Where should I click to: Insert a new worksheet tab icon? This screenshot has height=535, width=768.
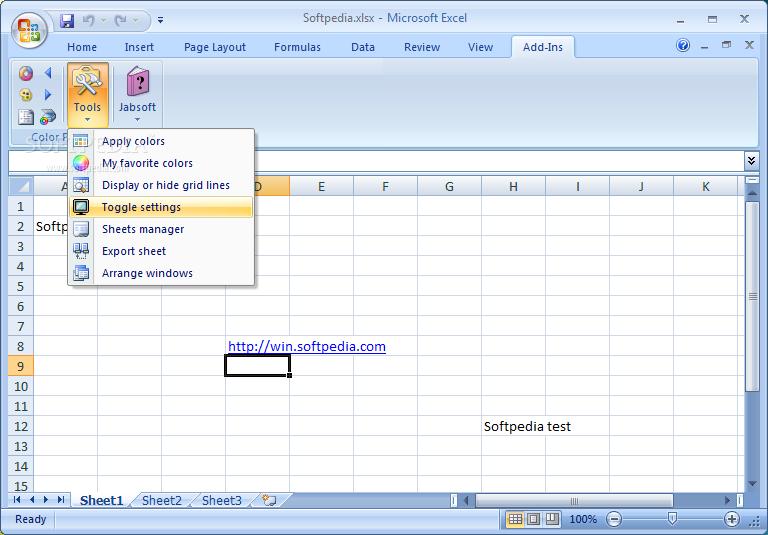click(x=269, y=500)
